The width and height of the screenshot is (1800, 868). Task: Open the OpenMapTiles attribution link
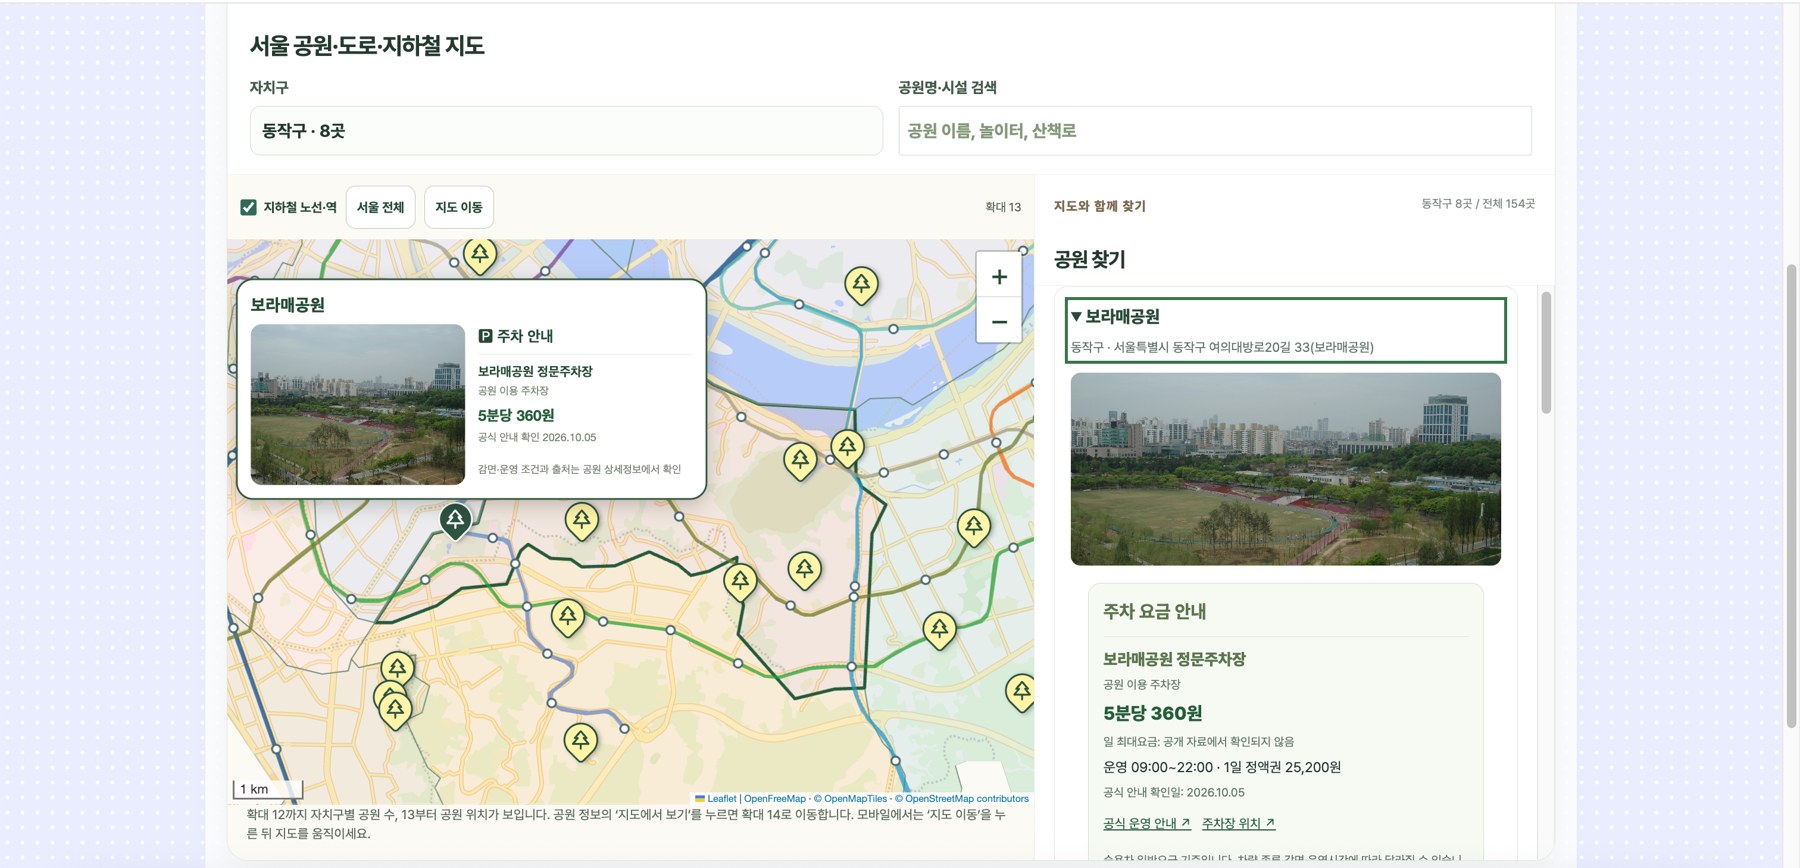click(x=851, y=798)
